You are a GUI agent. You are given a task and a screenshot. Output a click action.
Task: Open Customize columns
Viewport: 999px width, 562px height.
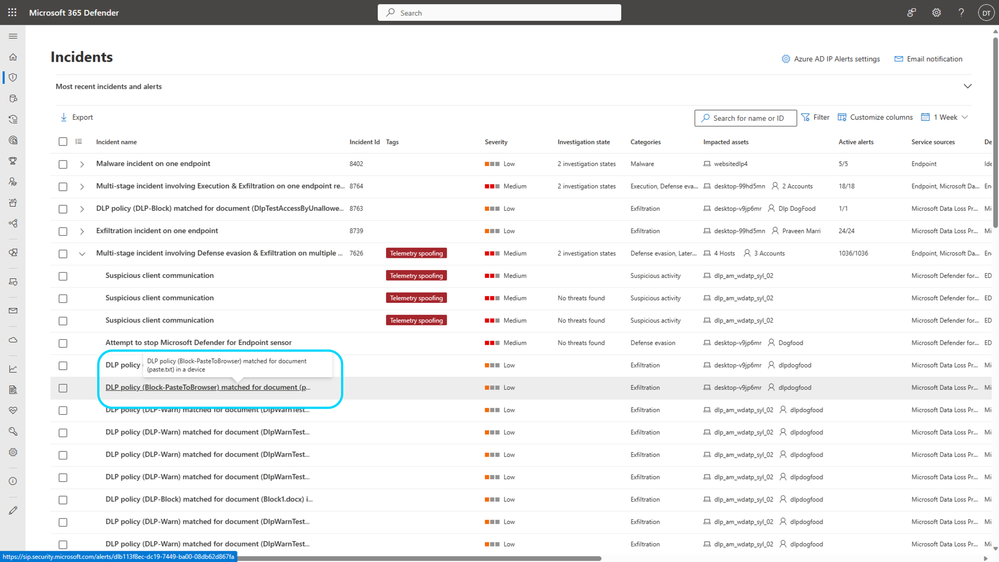(x=875, y=117)
